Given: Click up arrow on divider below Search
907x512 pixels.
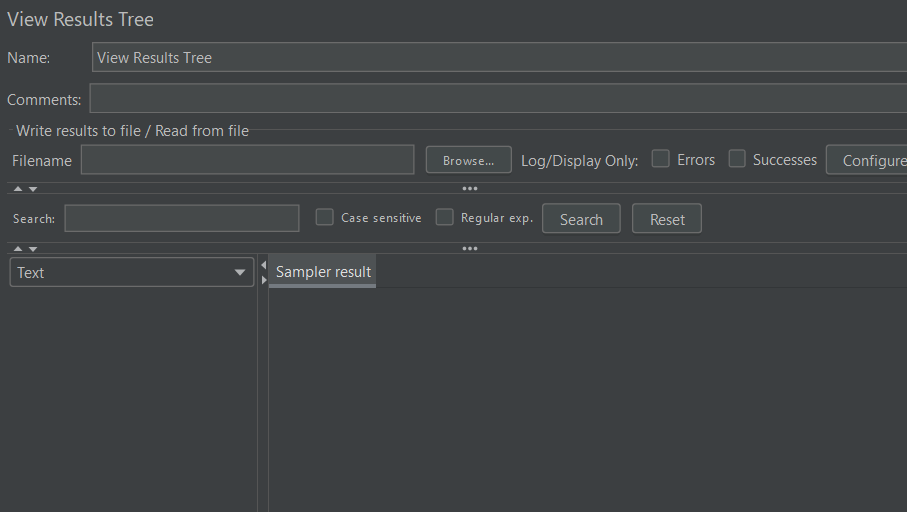Looking at the screenshot, I should tap(18, 249).
